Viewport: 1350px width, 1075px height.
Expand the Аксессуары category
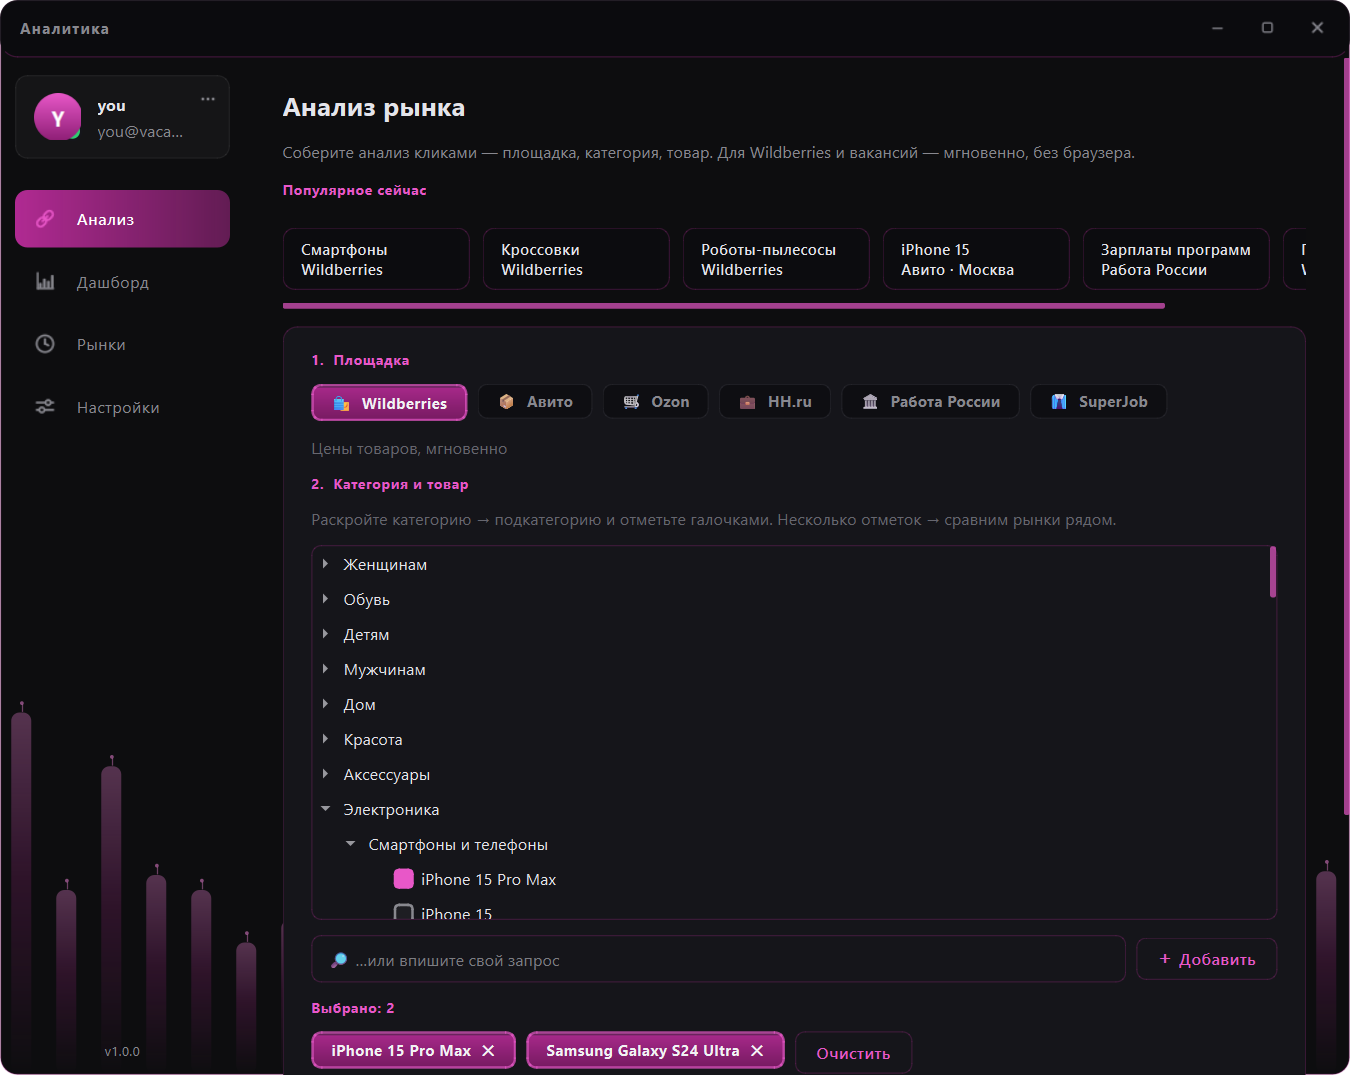tap(325, 774)
